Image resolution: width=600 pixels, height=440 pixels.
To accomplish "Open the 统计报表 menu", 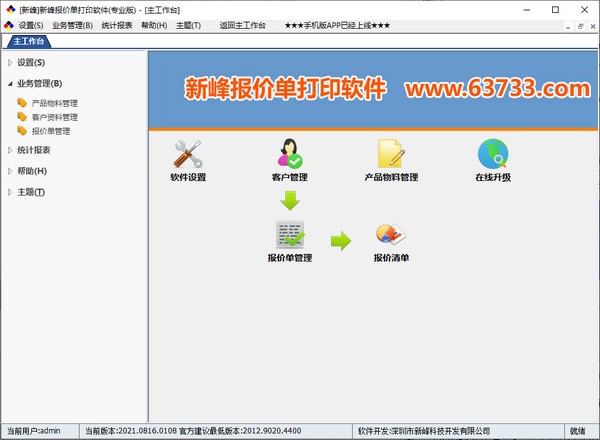I will click(117, 26).
